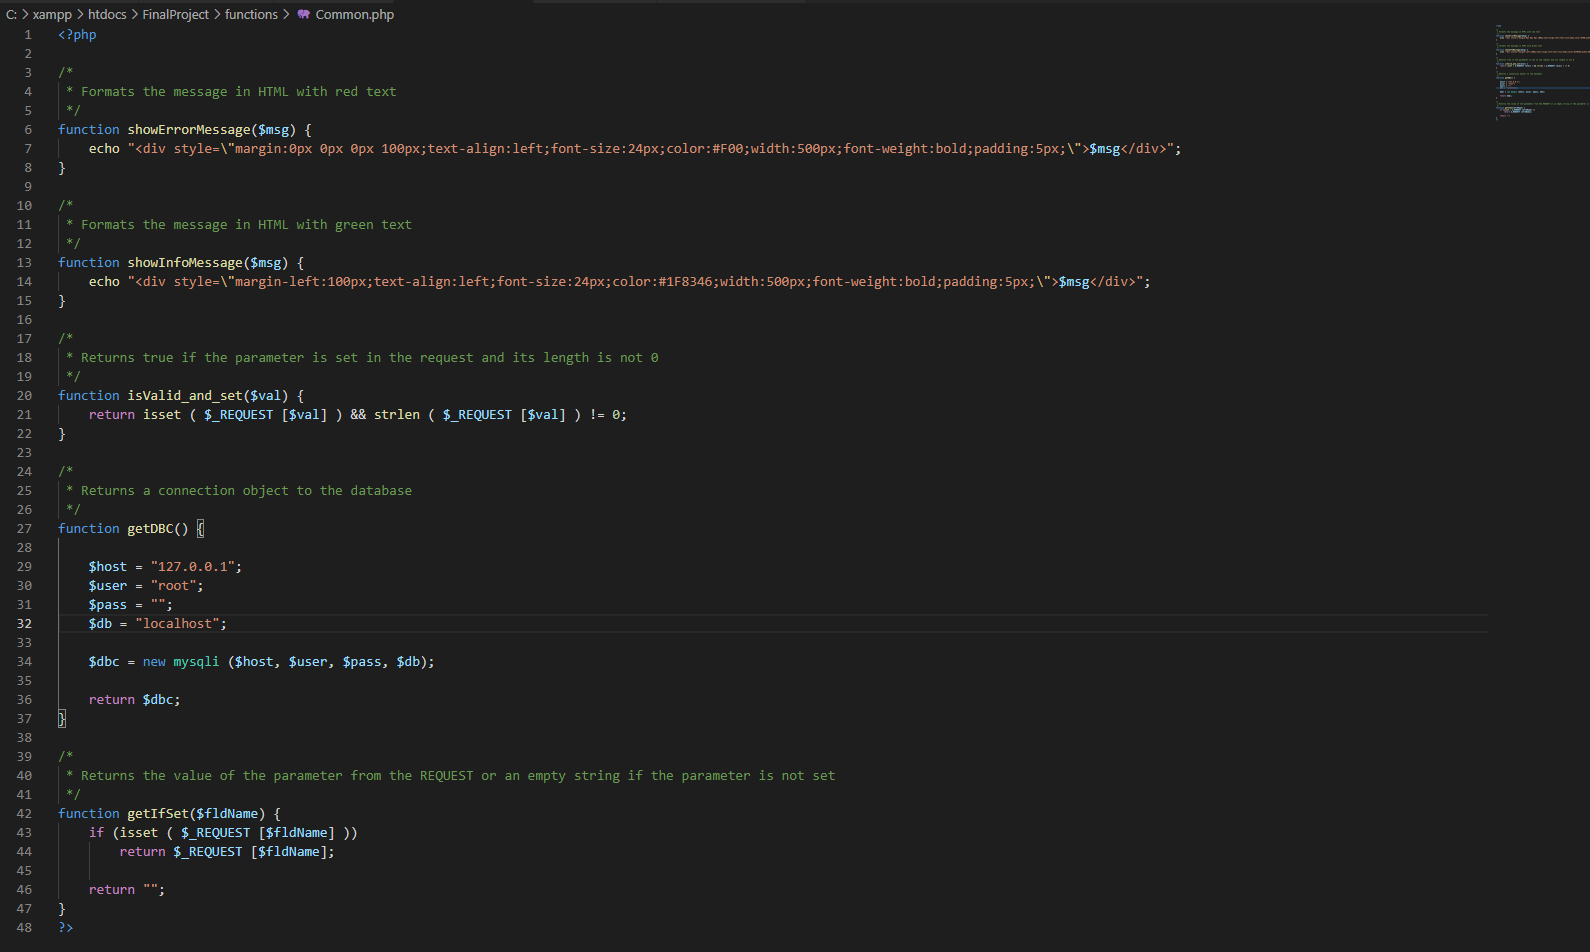Select line number 32 in the gutter

(x=24, y=623)
